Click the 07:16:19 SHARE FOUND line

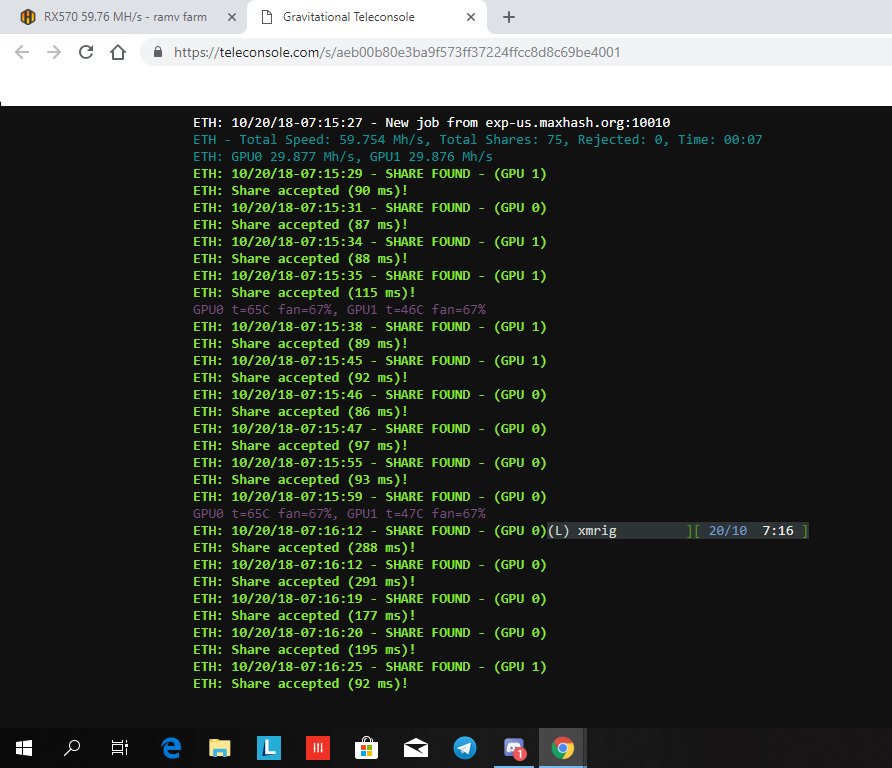(369, 598)
